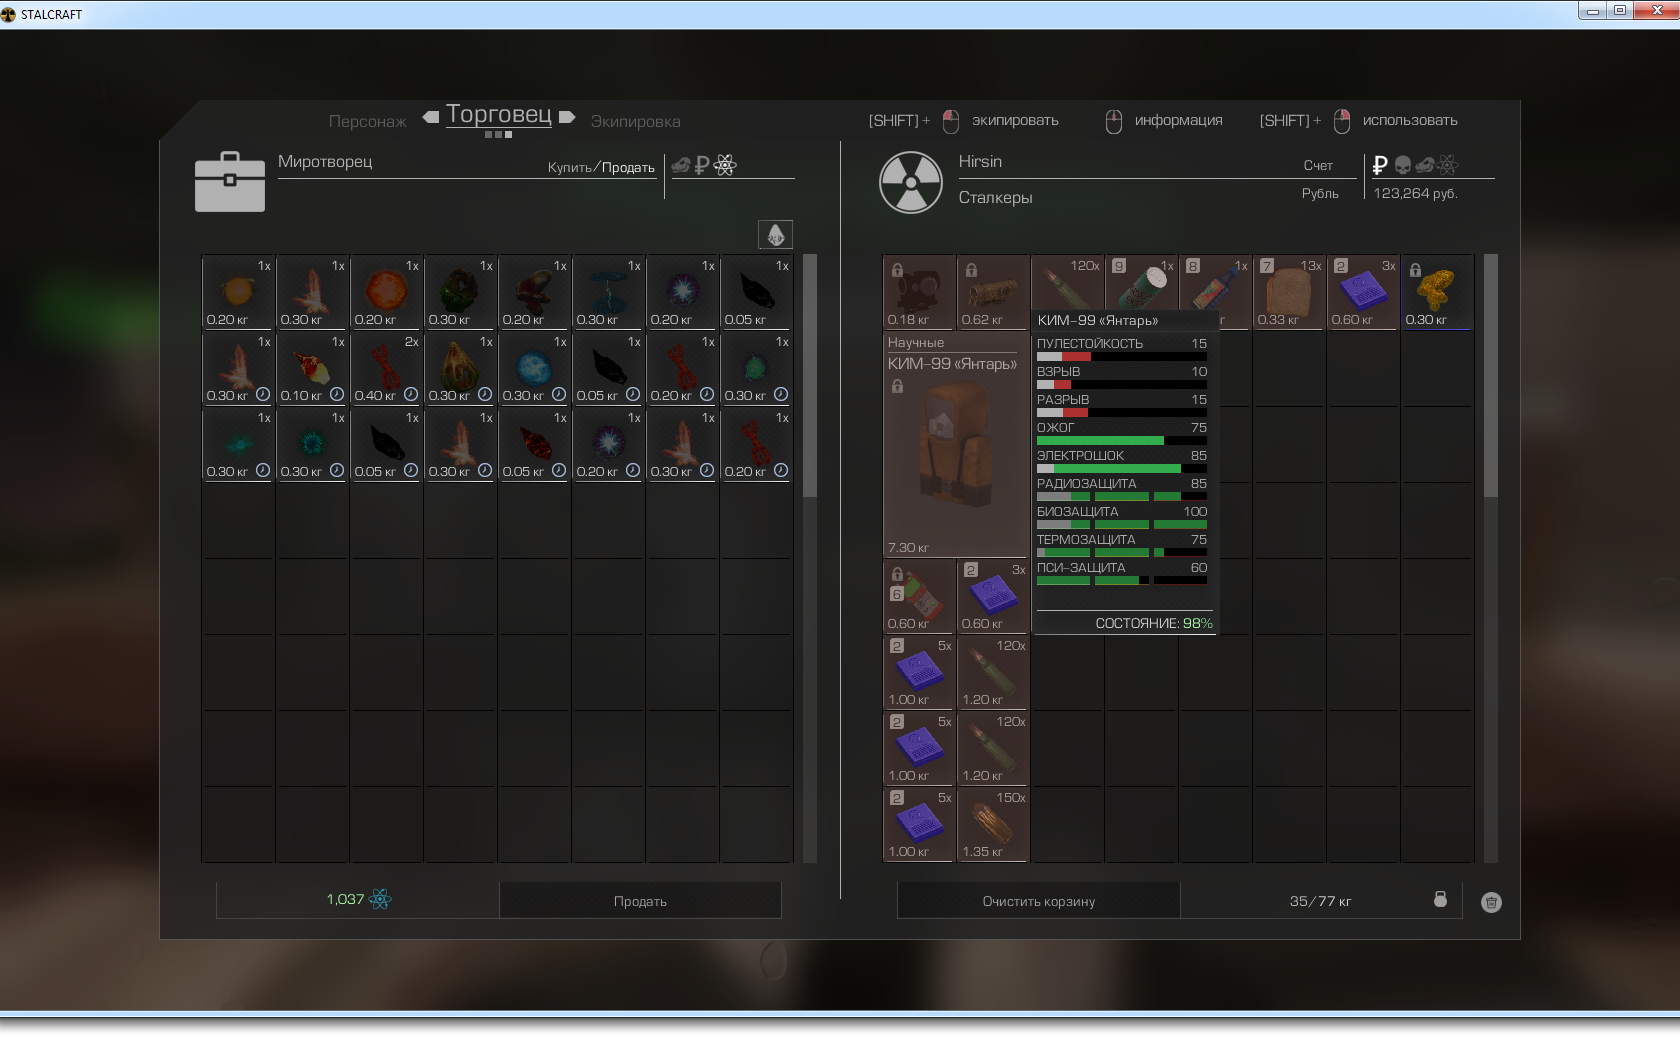Select ruble icon in player account
The height and width of the screenshot is (1037, 1680).
click(1380, 165)
